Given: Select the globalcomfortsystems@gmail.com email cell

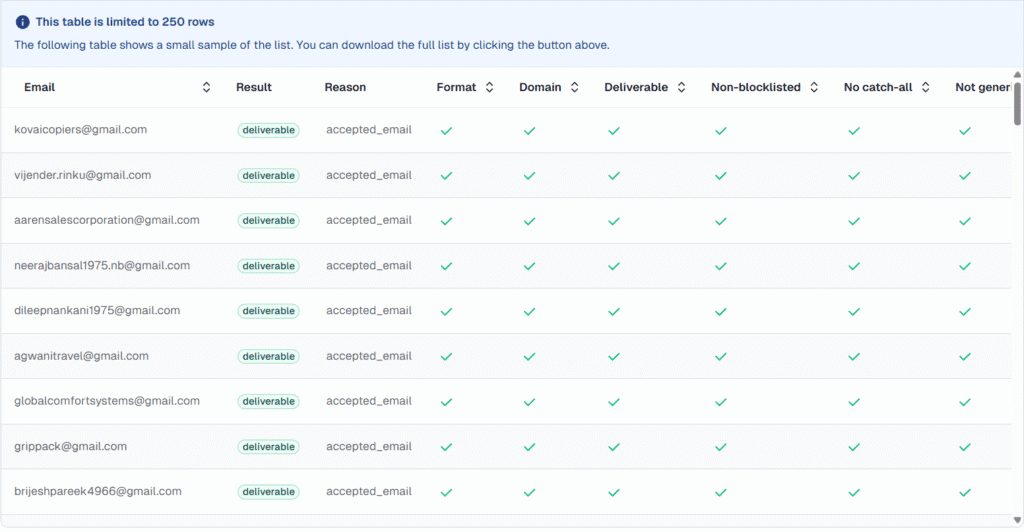Looking at the screenshot, I should [x=107, y=401].
